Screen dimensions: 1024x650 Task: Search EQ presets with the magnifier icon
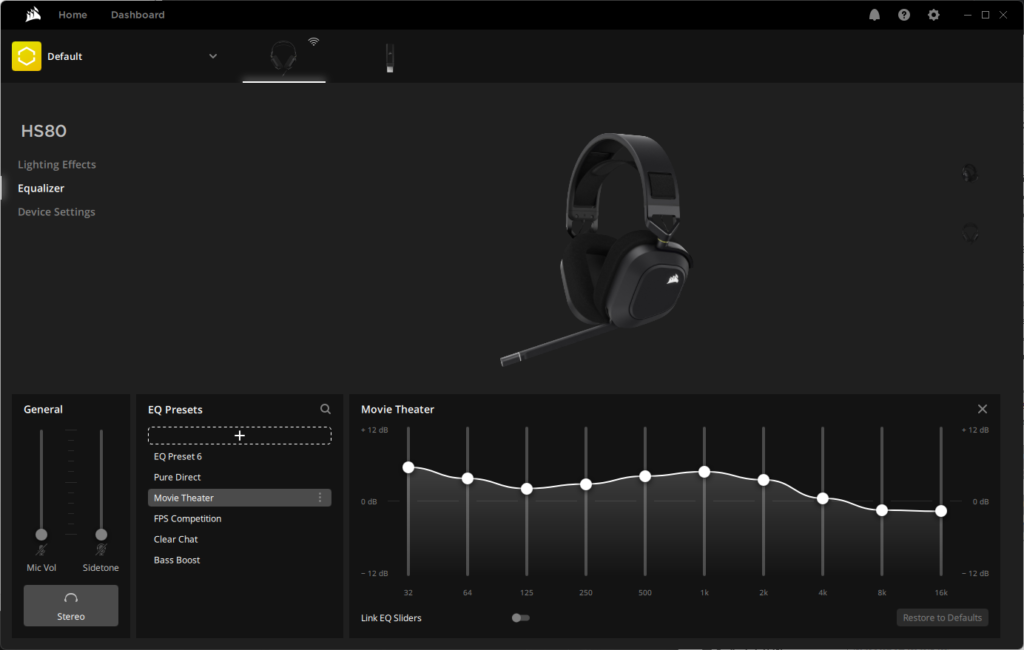coord(325,409)
